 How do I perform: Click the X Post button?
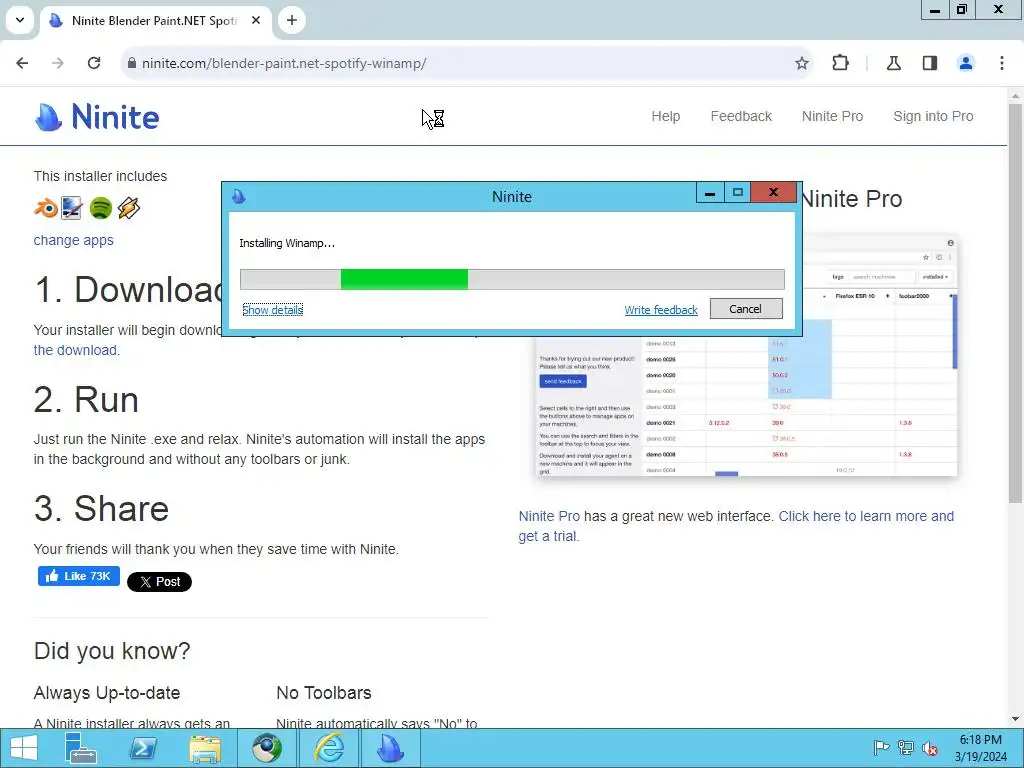tap(159, 581)
